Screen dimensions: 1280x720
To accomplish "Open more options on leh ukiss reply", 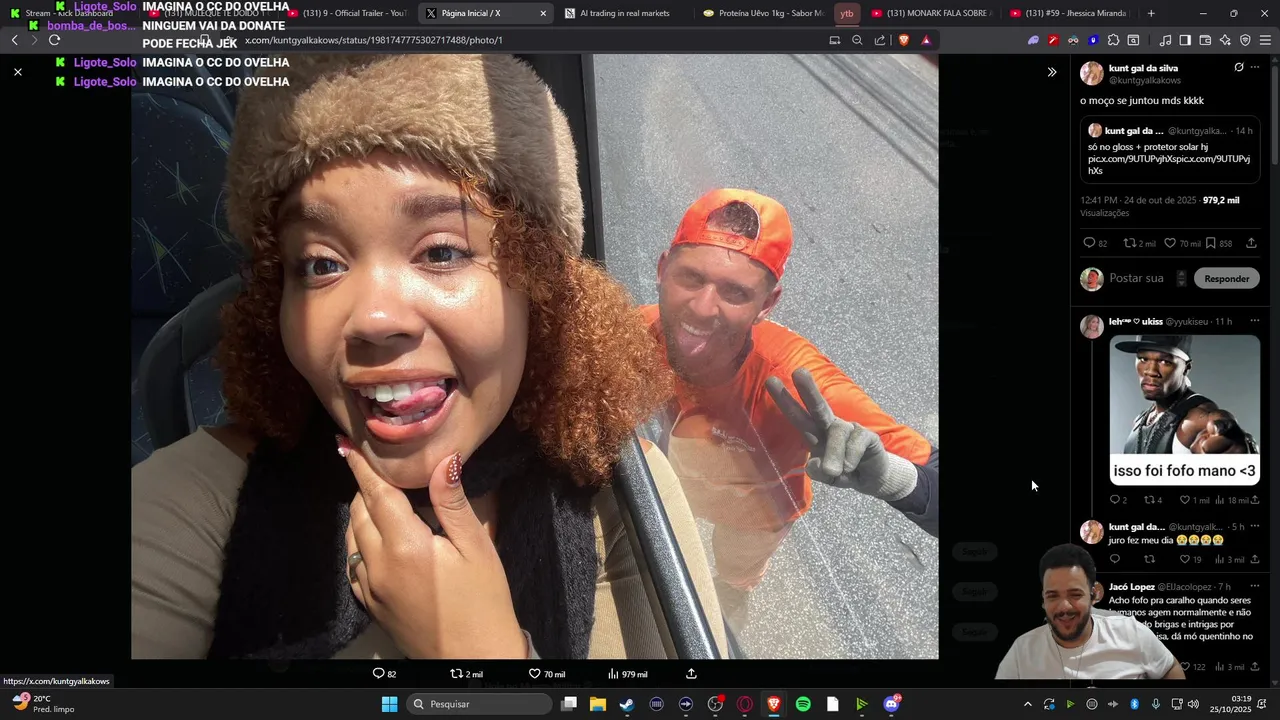I will (x=1255, y=321).
